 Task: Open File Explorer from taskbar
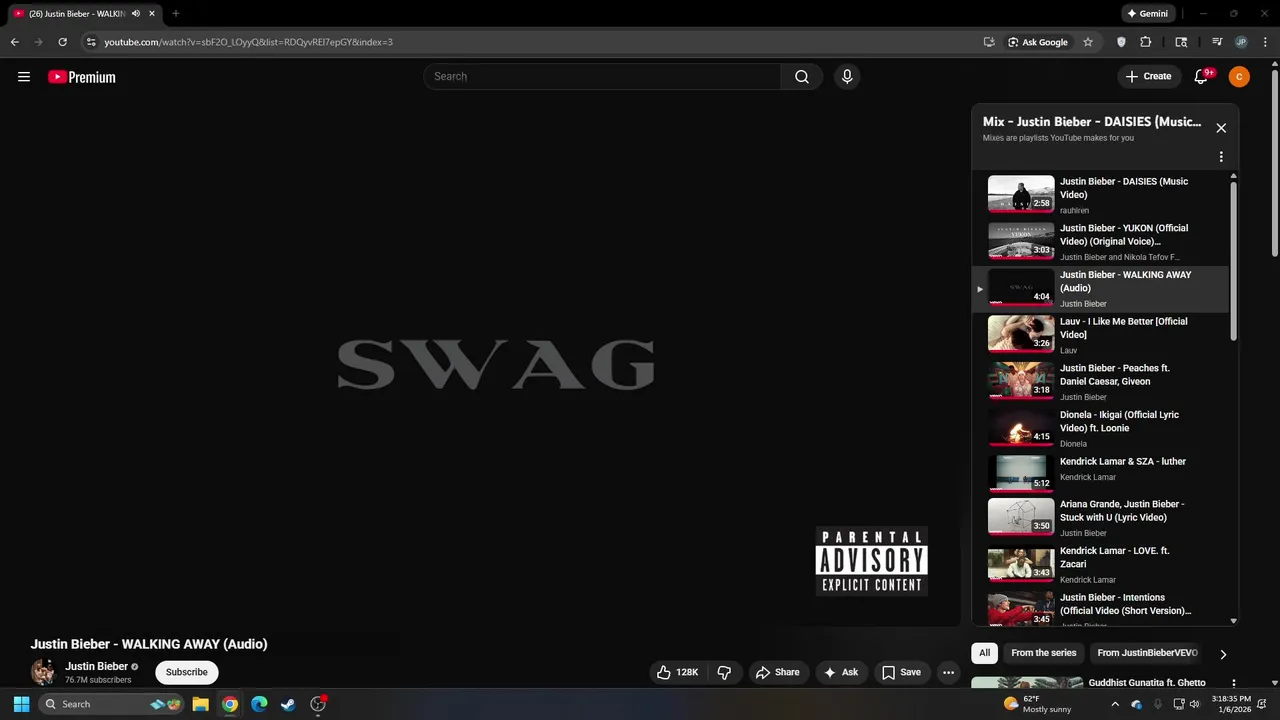(200, 704)
